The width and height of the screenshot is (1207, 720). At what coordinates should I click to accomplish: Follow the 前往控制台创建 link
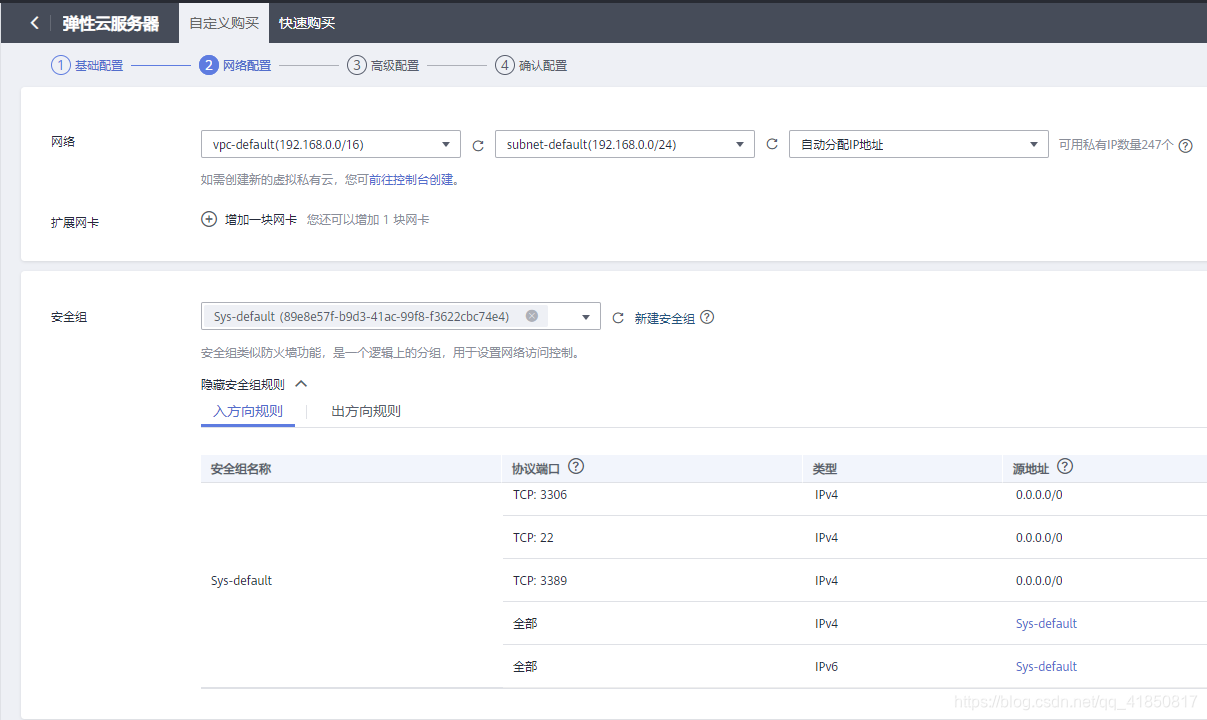[x=413, y=180]
